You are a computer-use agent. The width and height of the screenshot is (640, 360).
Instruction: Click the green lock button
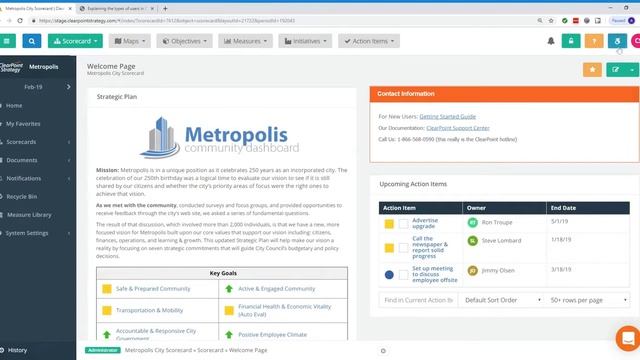pyautogui.click(x=571, y=41)
